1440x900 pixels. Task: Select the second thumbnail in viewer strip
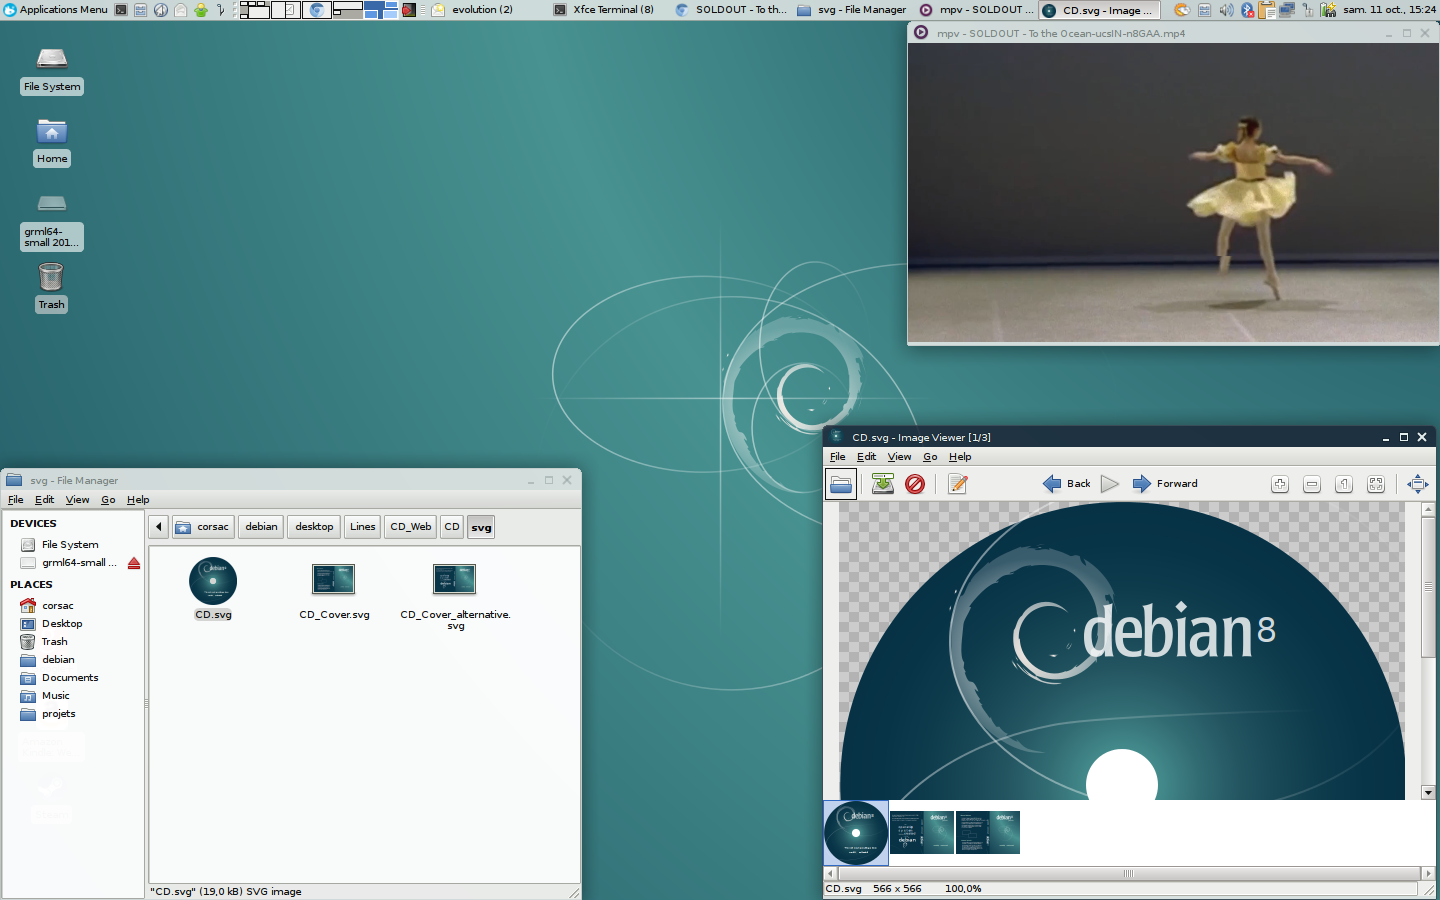(x=922, y=832)
